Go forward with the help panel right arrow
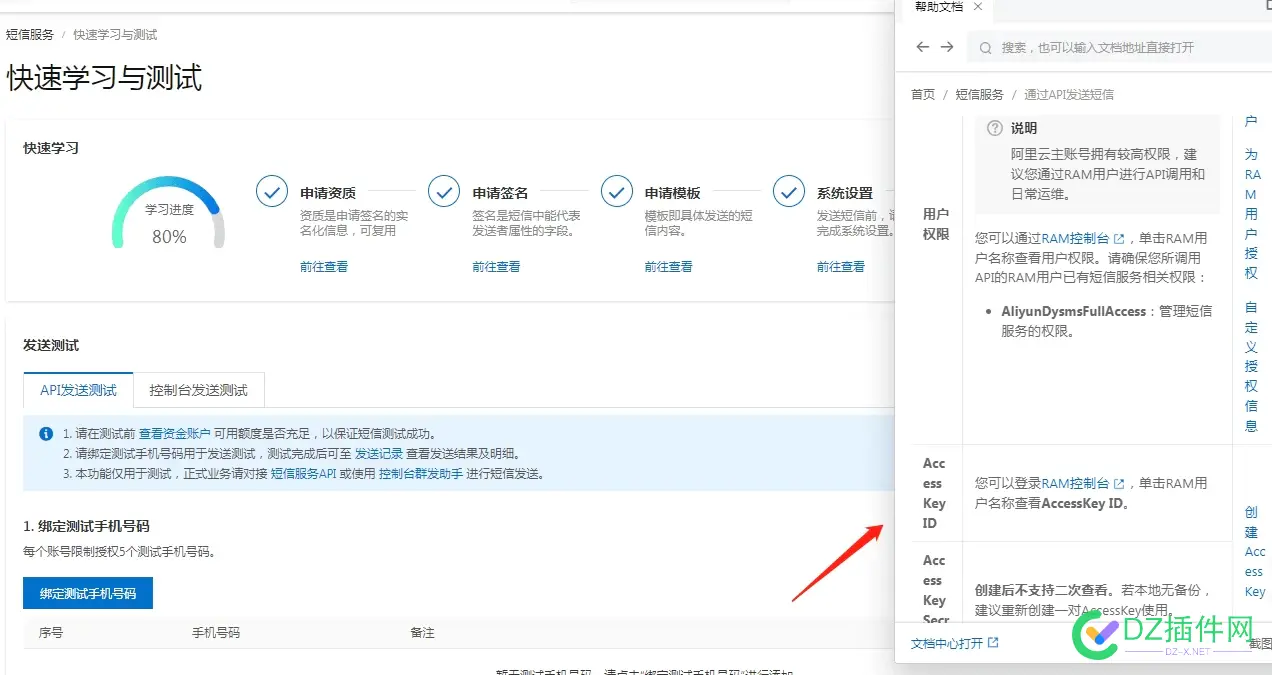The height and width of the screenshot is (675, 1272). coord(947,47)
